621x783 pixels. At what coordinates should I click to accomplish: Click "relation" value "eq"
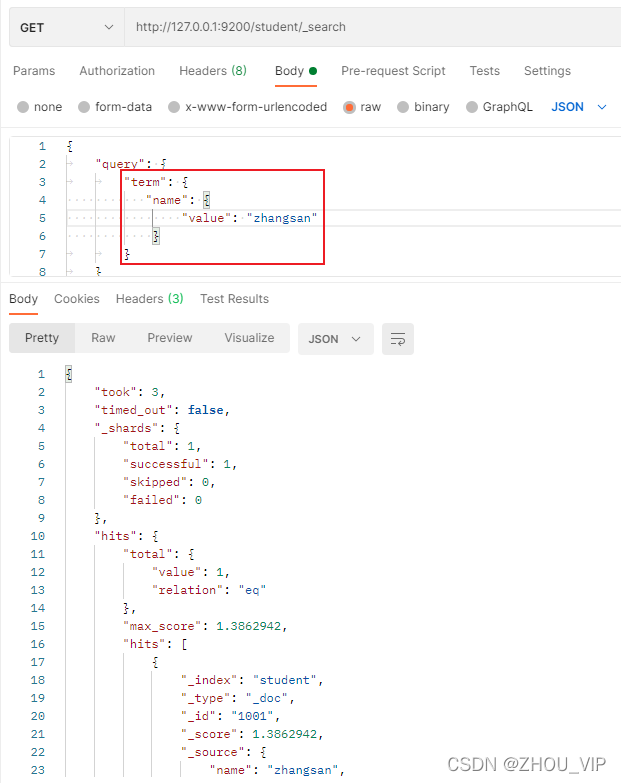click(x=252, y=590)
